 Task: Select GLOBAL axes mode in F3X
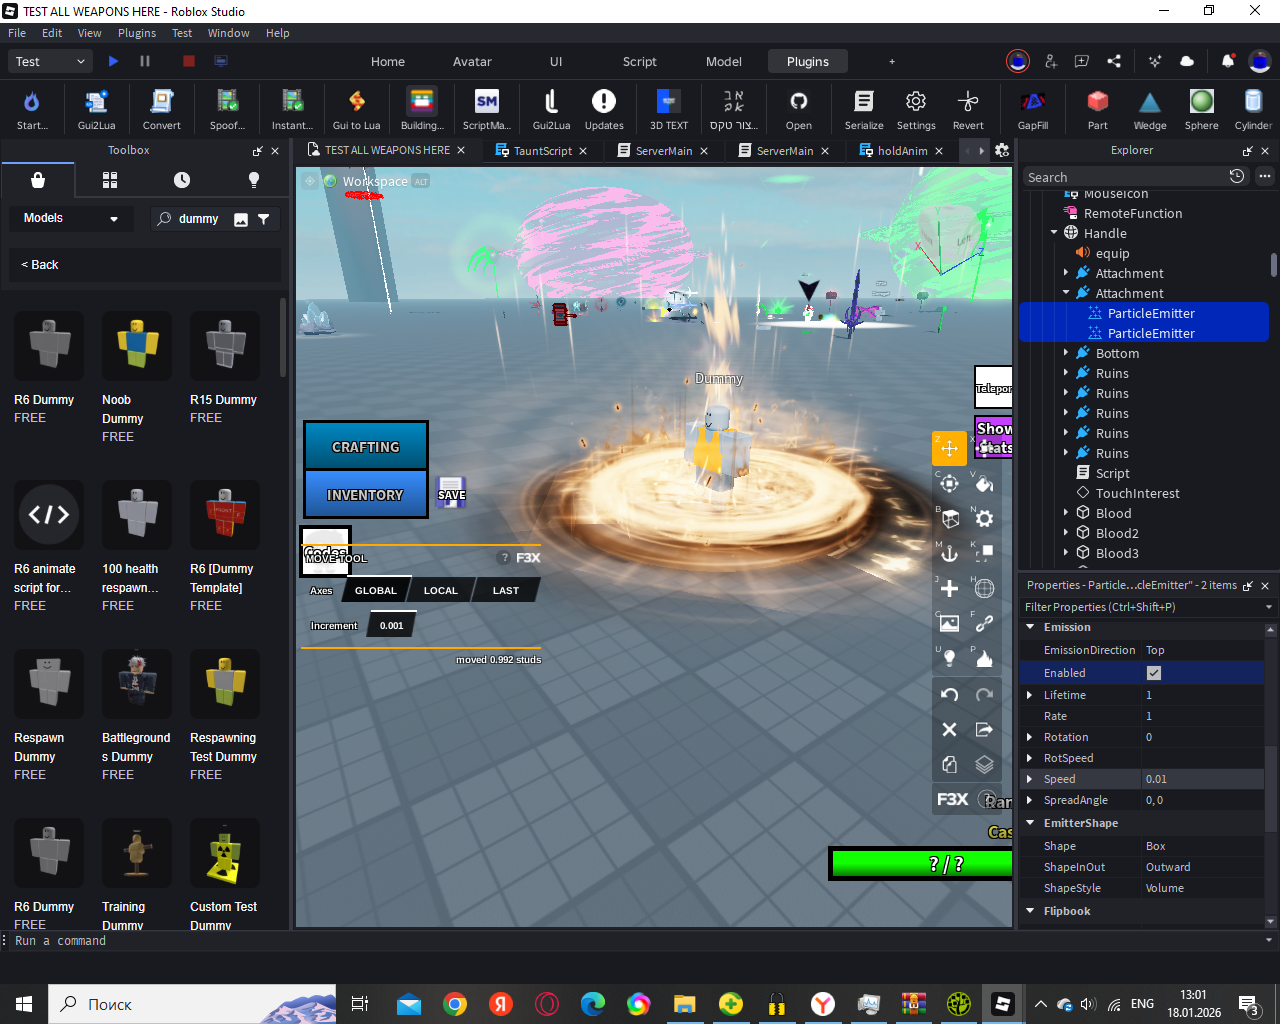click(x=375, y=590)
